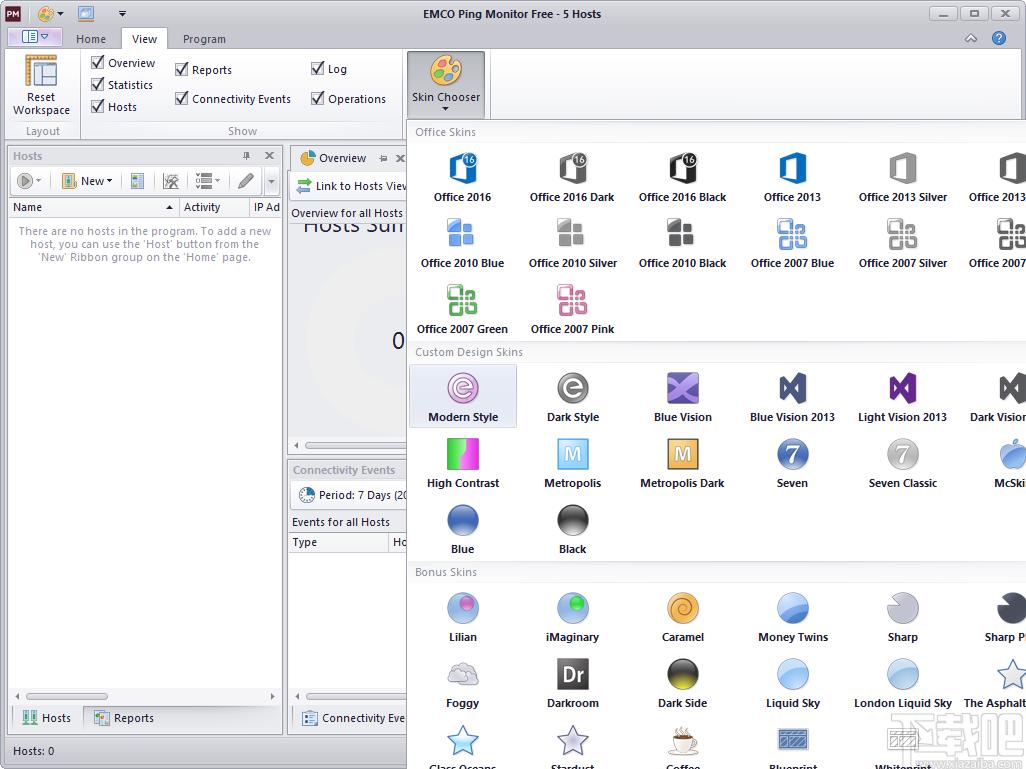This screenshot has height=769, width=1026.
Task: Open the Connectivity Events bottom tab
Action: click(x=353, y=718)
